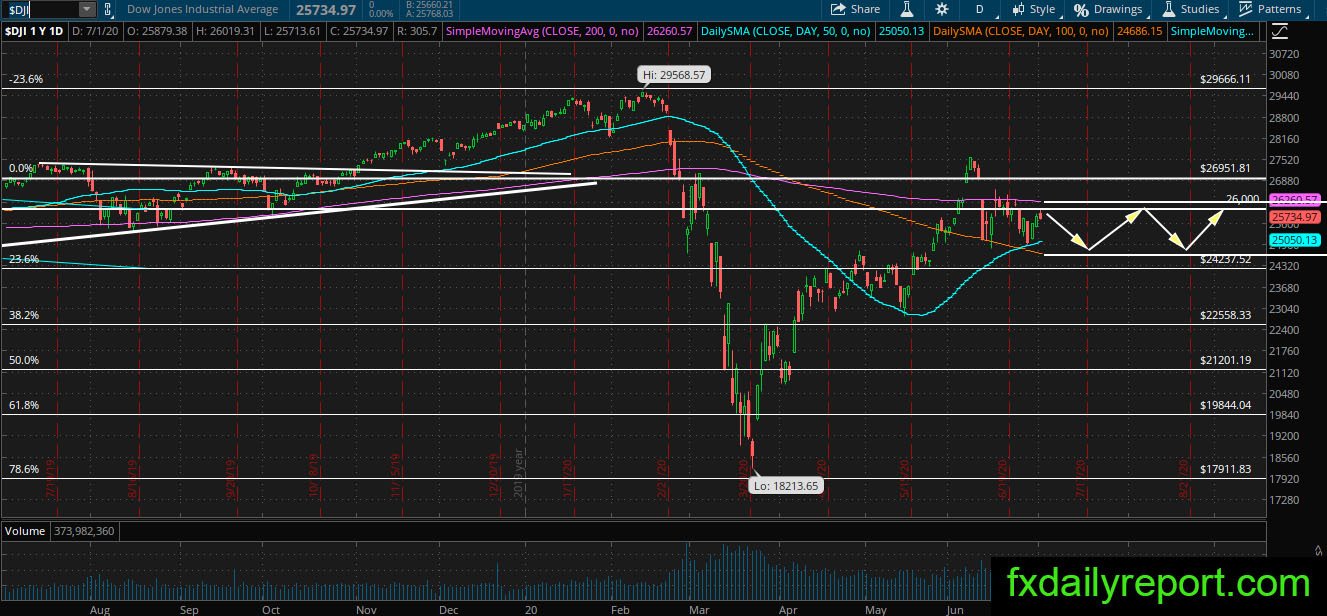Click the 61.8% Fibonacci level label
Image resolution: width=1327 pixels, height=616 pixels.
click(23, 405)
